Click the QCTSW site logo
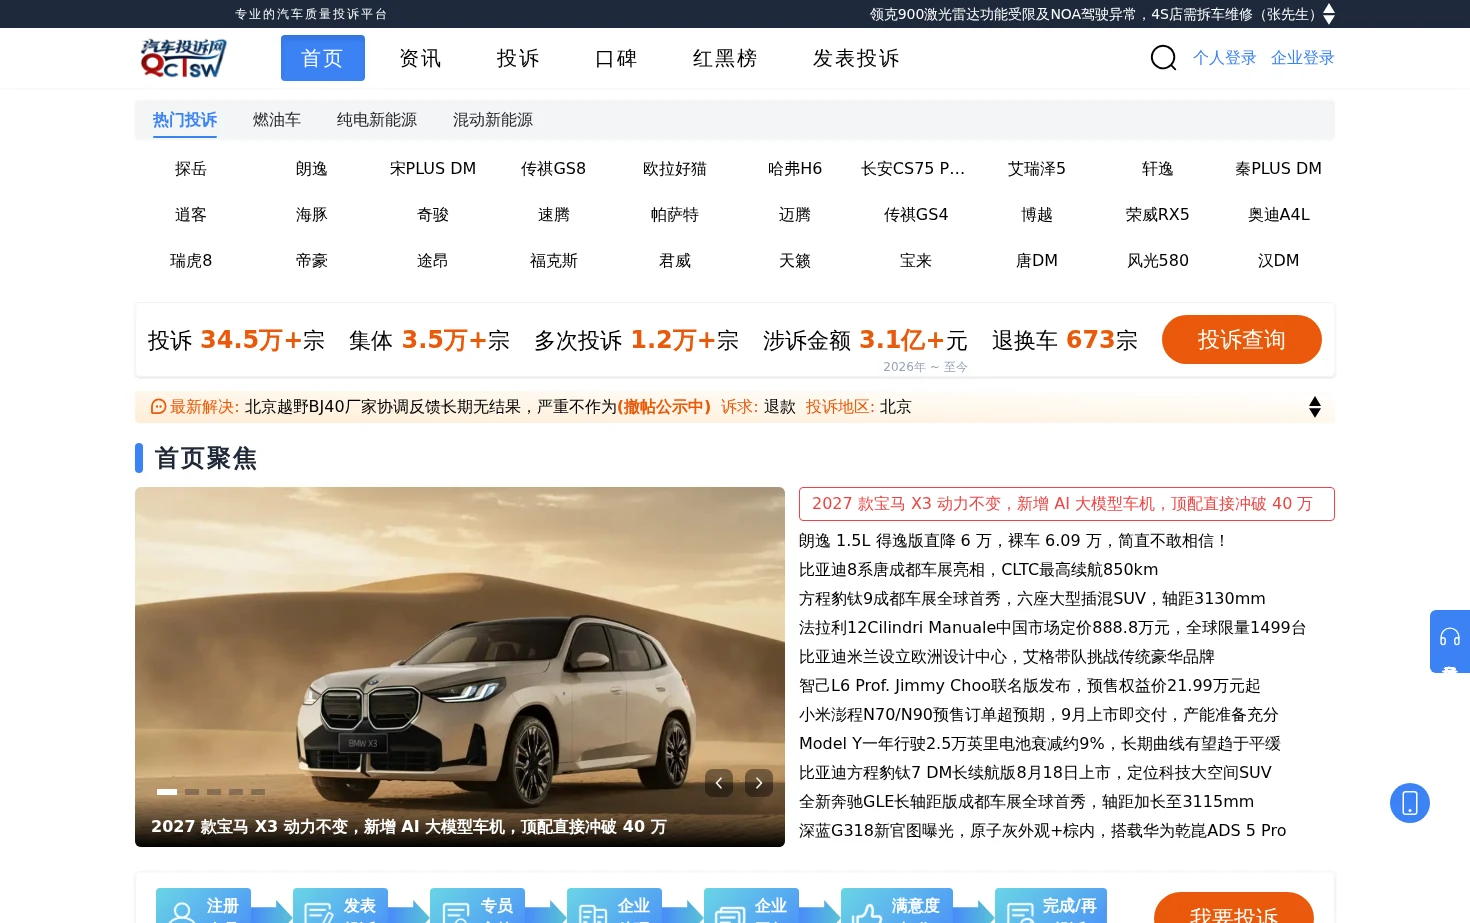This screenshot has width=1470, height=923. pyautogui.click(x=183, y=58)
